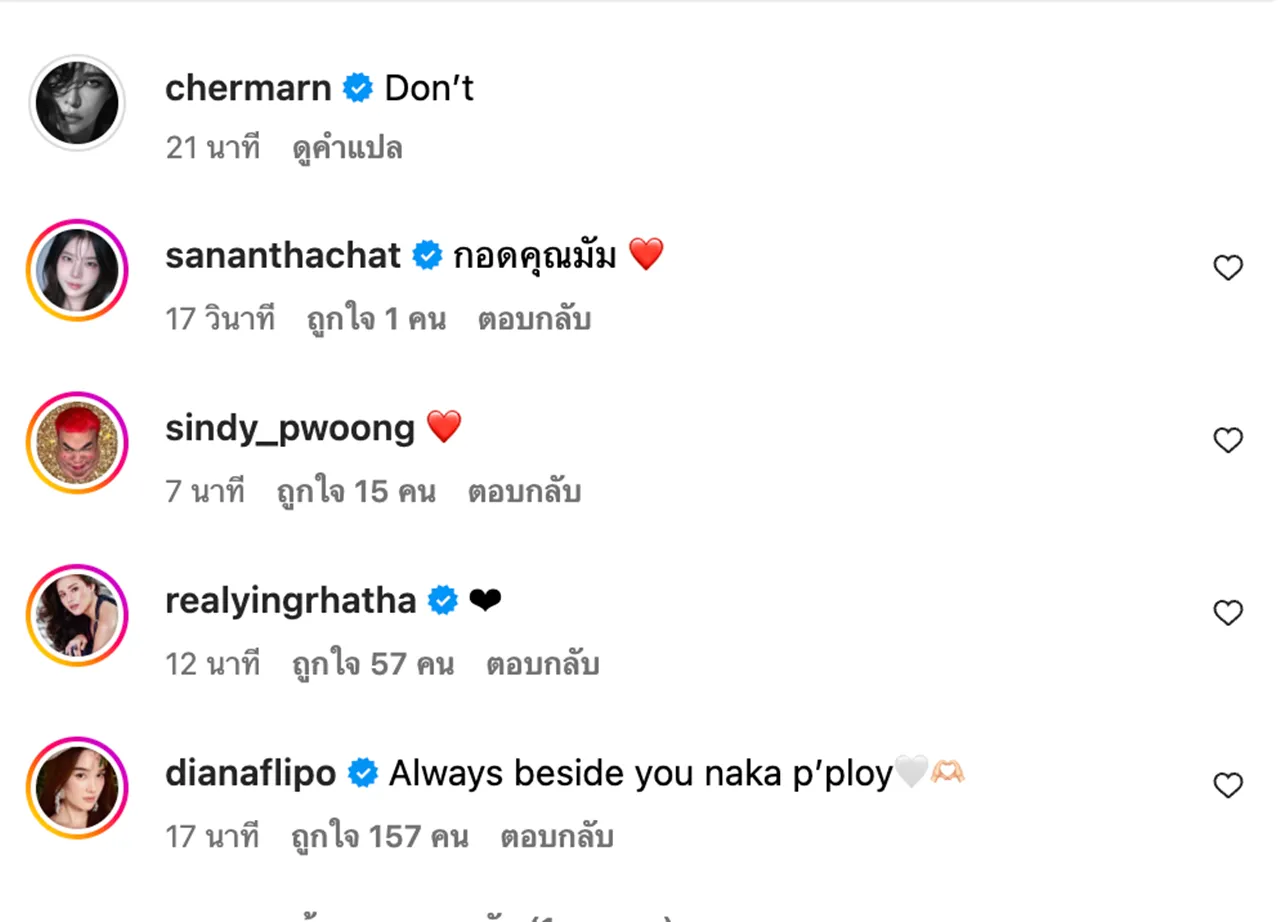The image size is (1280, 922).
Task: Select username dianaflipo
Action: pyautogui.click(x=250, y=772)
